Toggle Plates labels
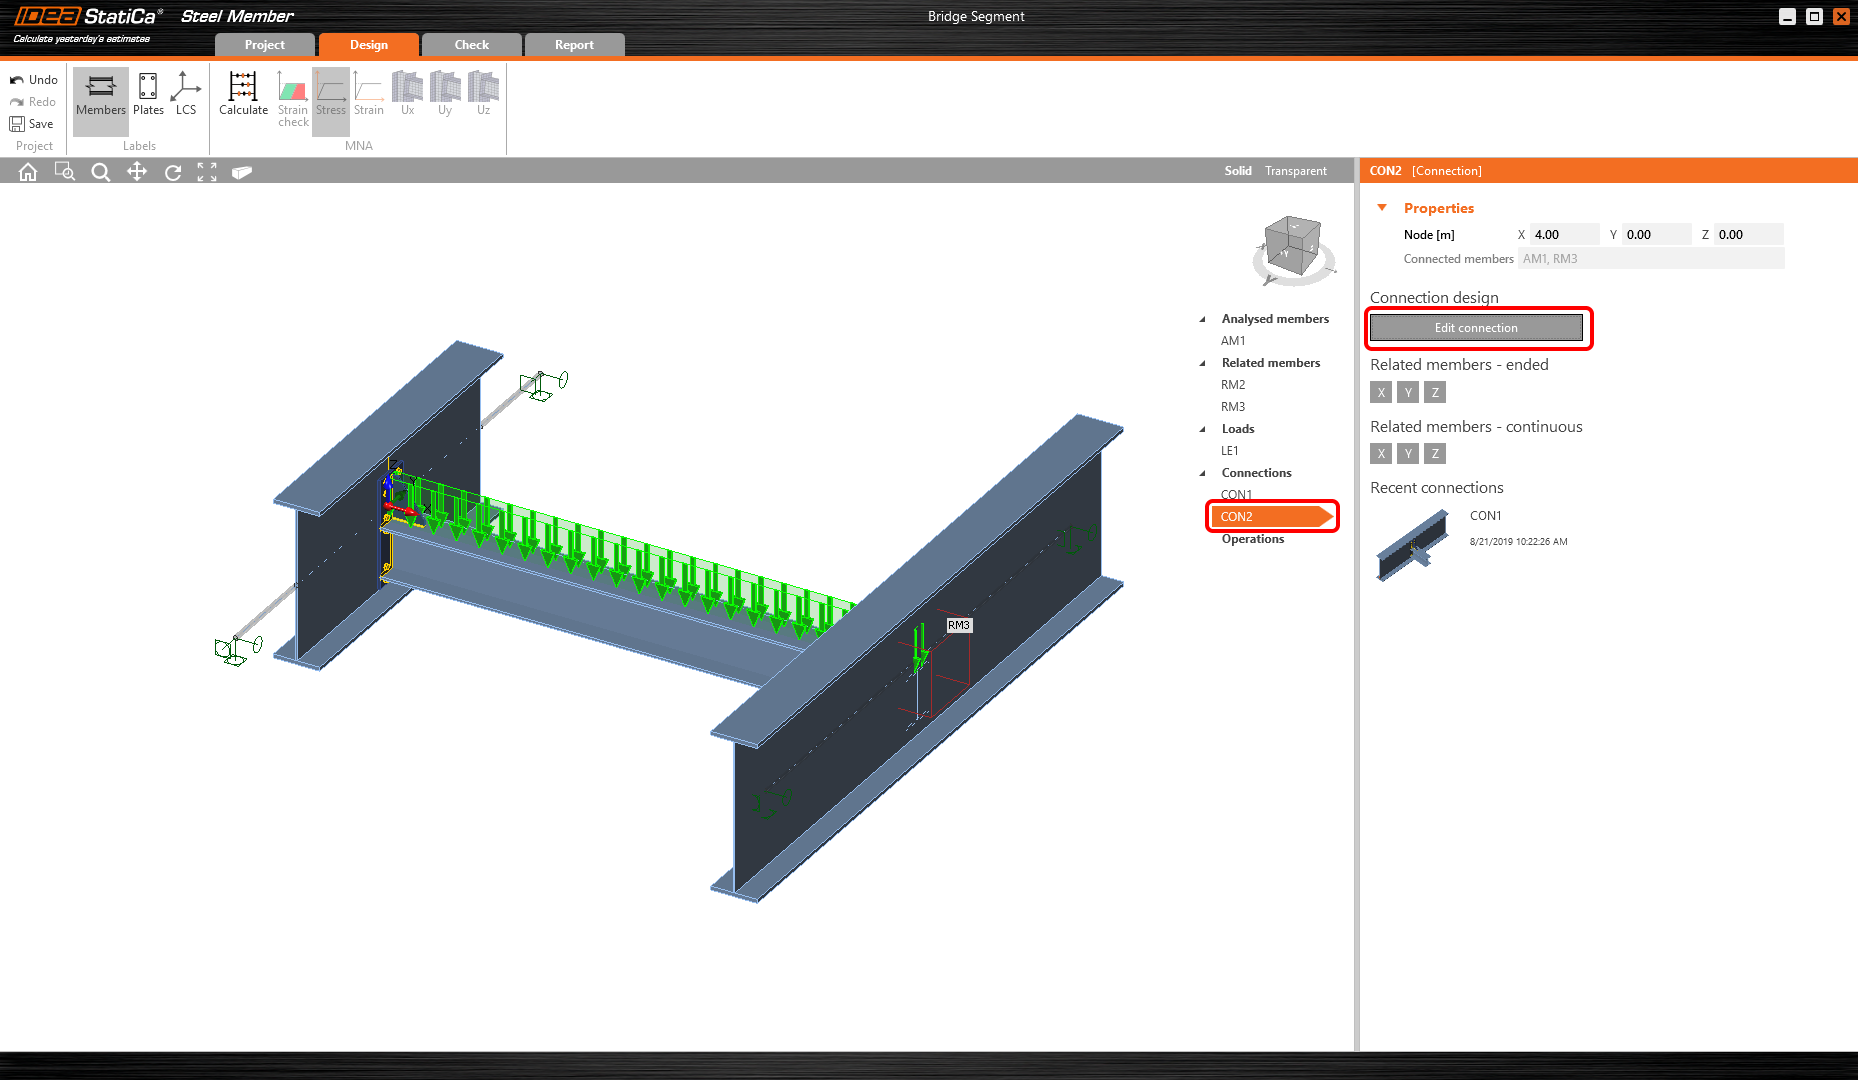The image size is (1858, 1080). click(148, 95)
